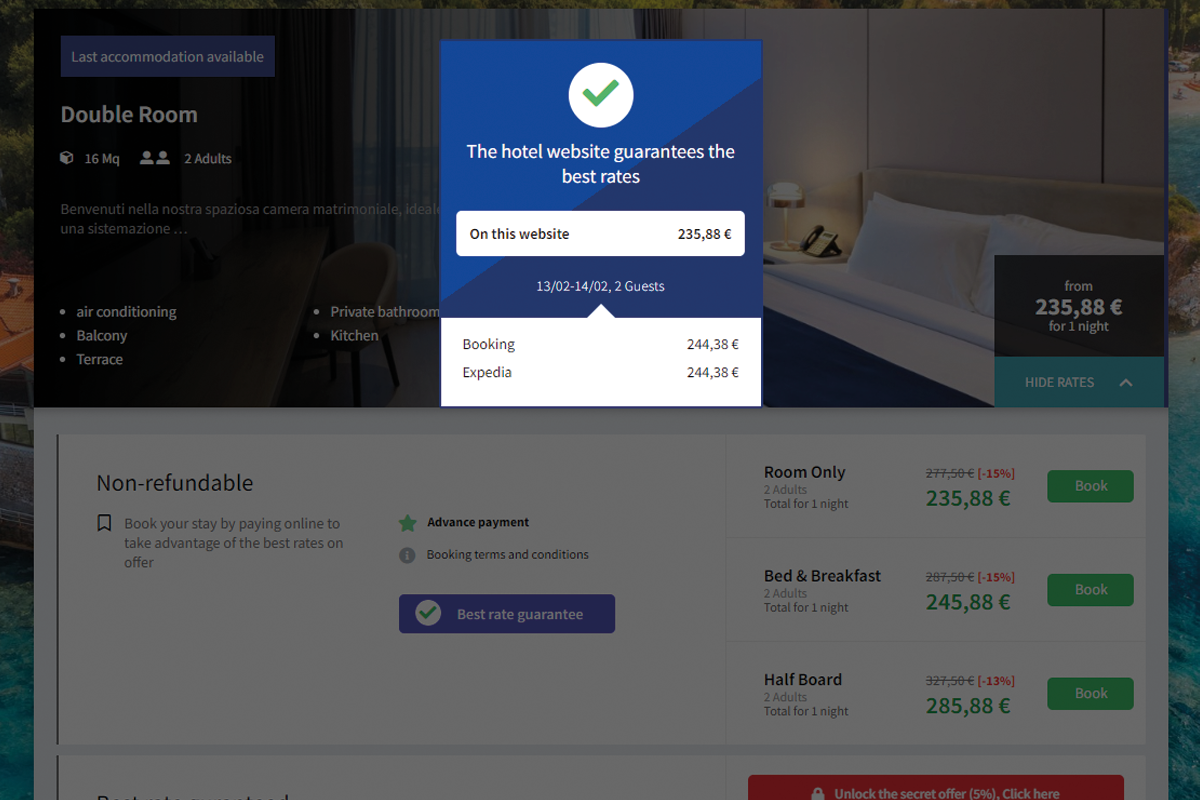
Task: Click the Last accommodation available badge
Action: click(x=167, y=57)
